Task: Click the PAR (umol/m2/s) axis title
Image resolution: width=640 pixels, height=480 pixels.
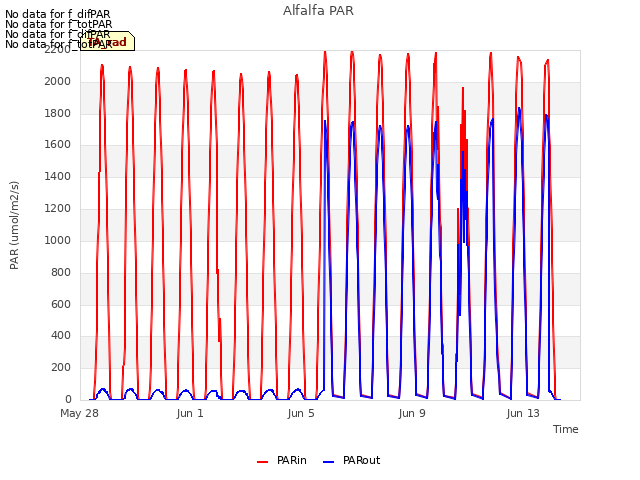Action: pyautogui.click(x=14, y=225)
